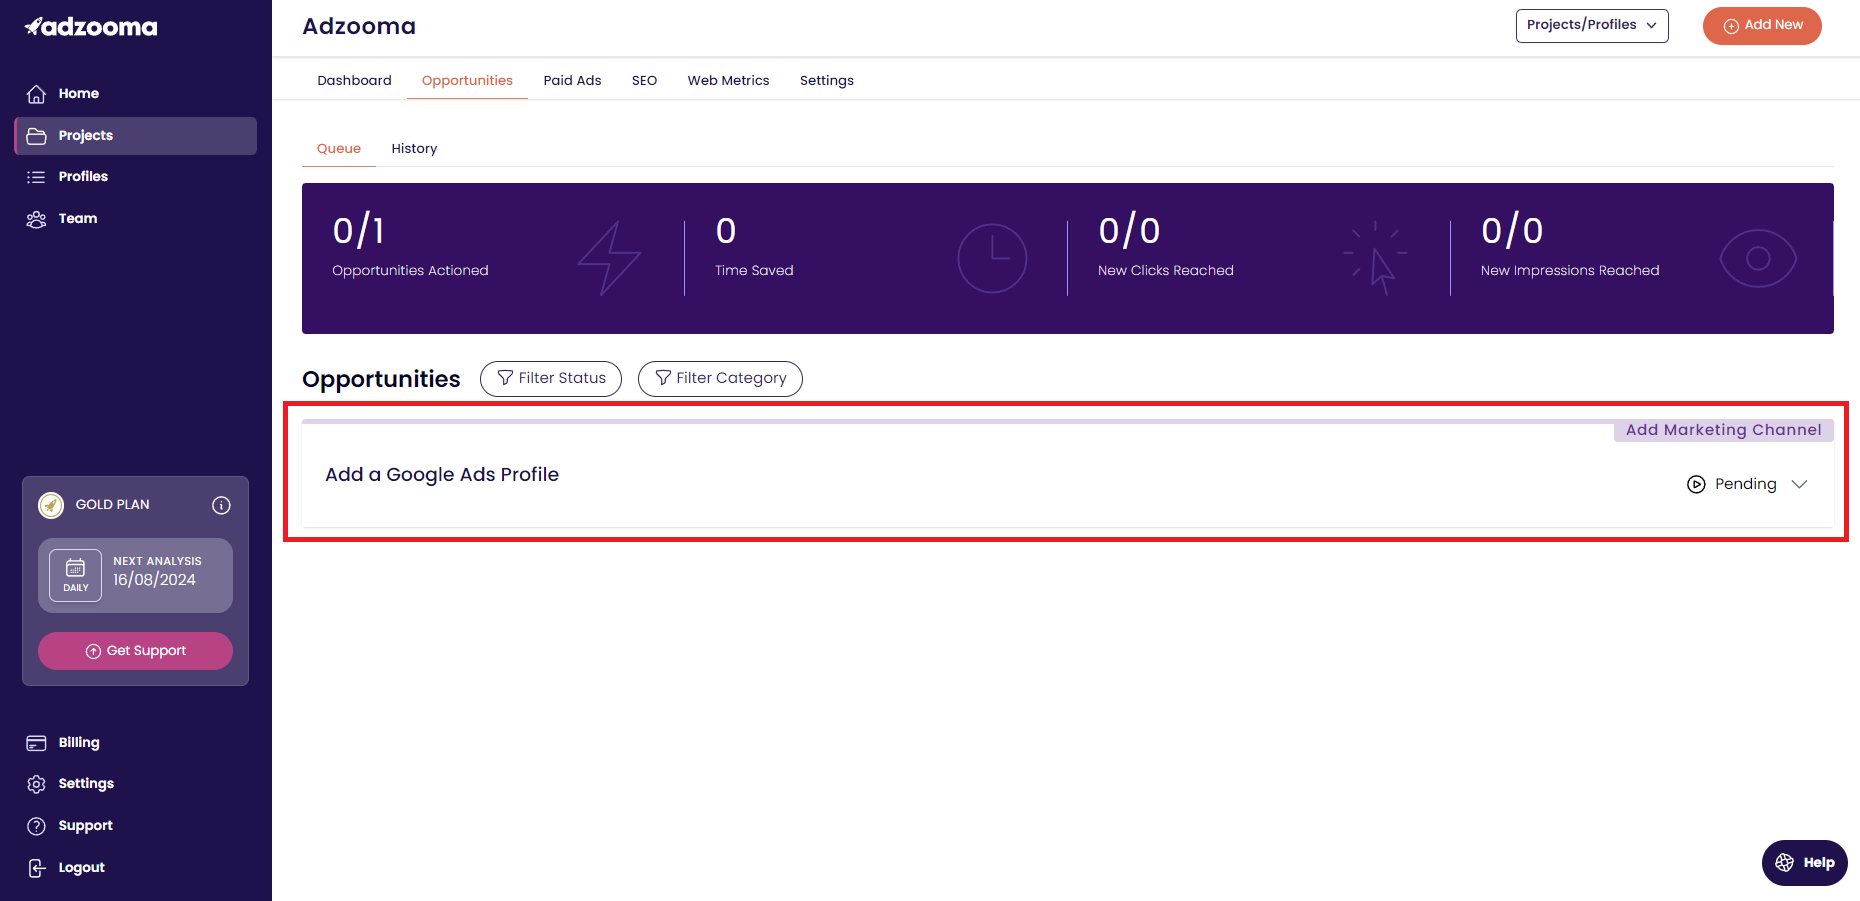Click the Gold Plan rocket badge icon
Viewport: 1860px width, 901px height.
tap(51, 505)
